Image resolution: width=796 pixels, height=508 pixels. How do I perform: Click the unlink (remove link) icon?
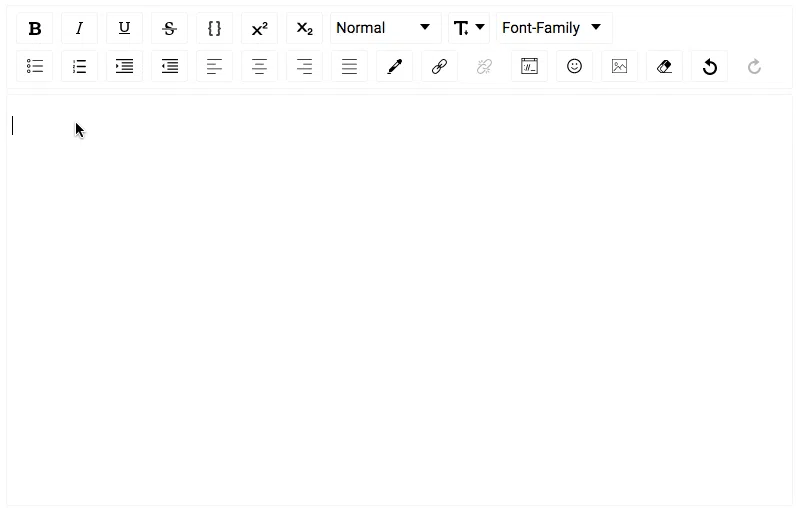coord(484,66)
